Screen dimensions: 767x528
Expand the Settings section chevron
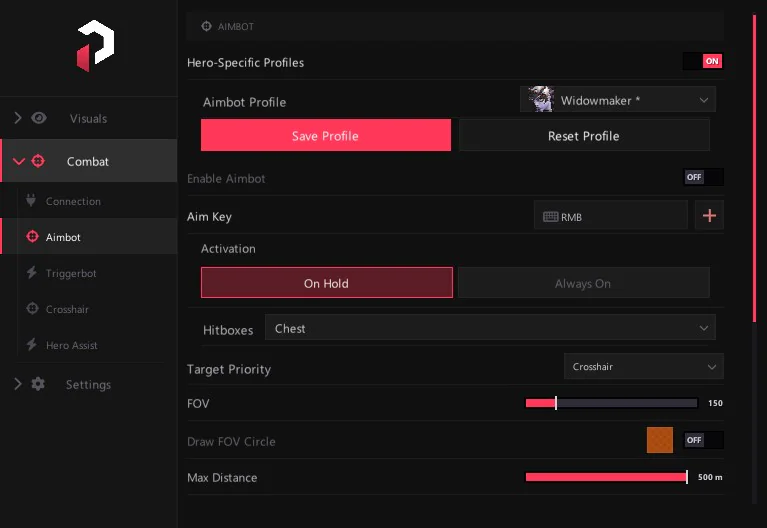coord(18,384)
